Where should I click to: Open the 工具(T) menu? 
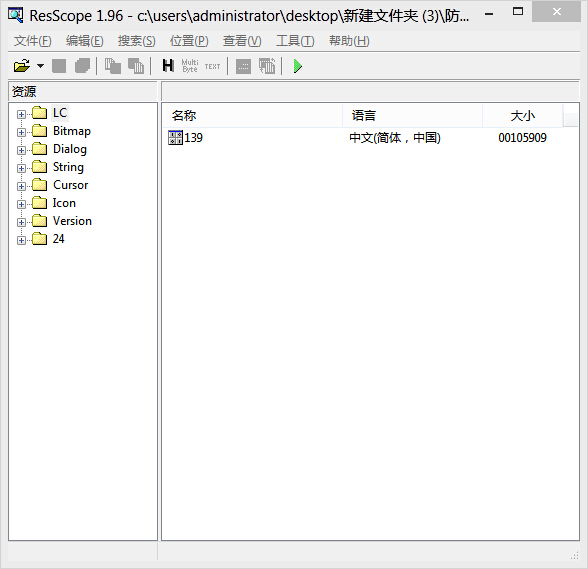pyautogui.click(x=295, y=41)
